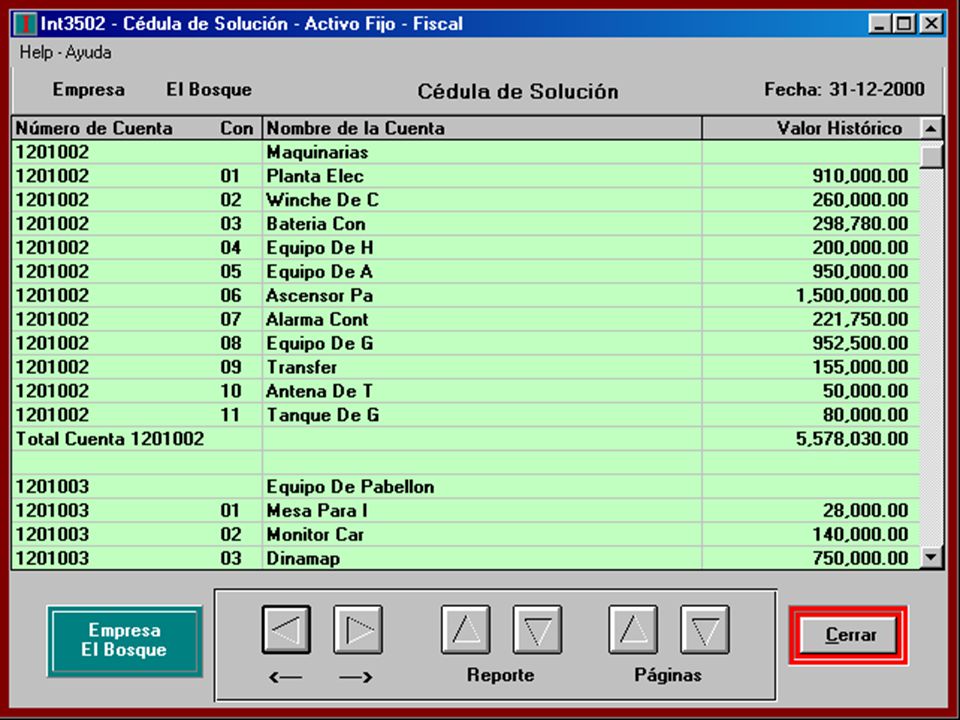Click the Con column header

point(236,128)
